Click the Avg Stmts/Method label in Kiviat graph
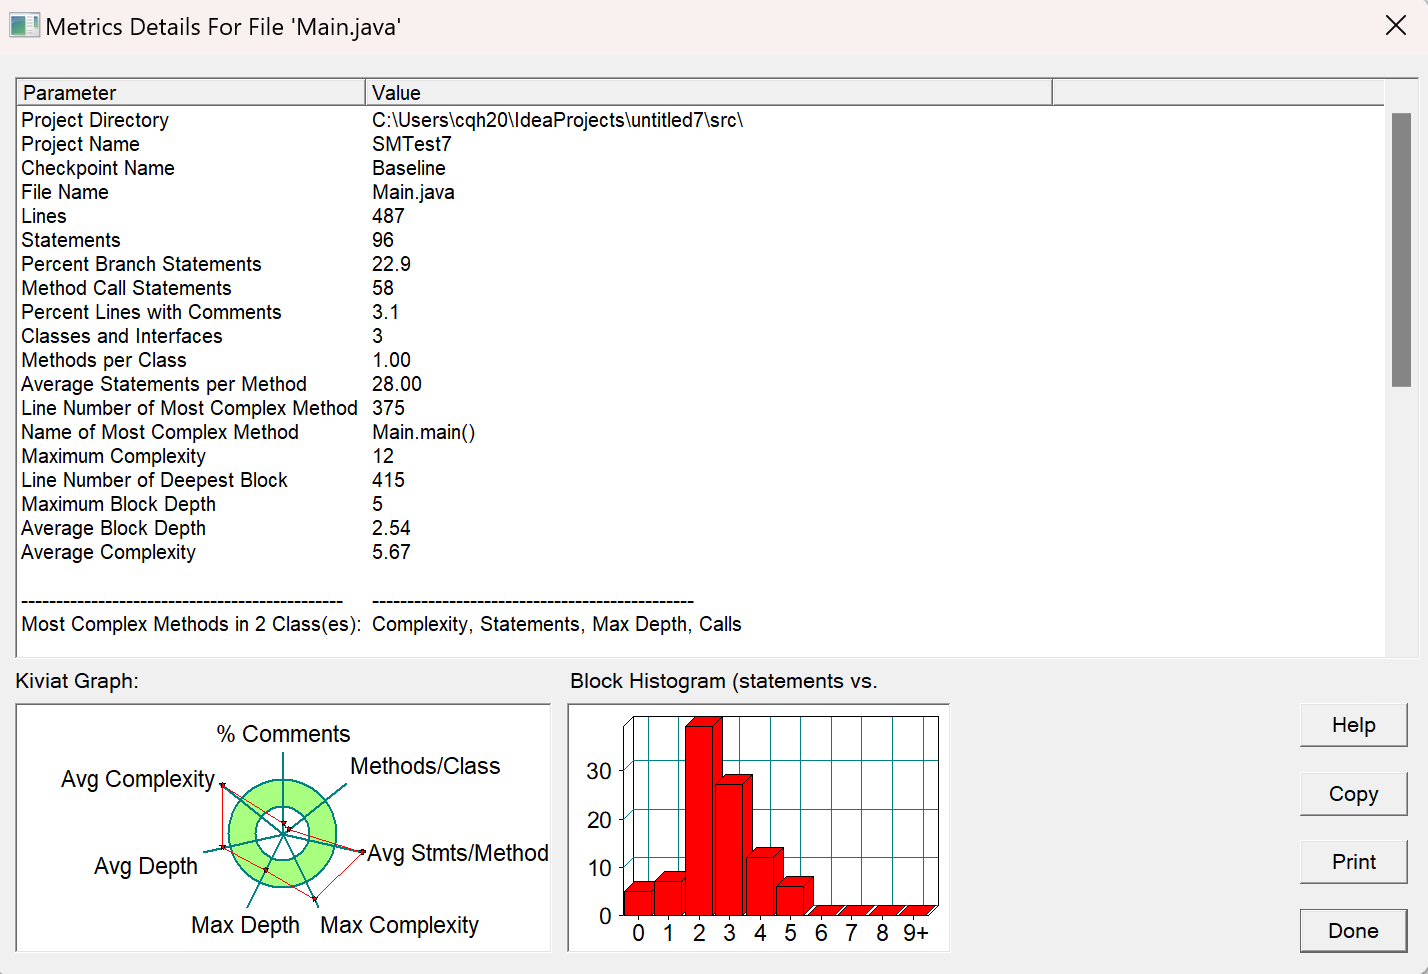This screenshot has height=974, width=1428. (x=458, y=853)
